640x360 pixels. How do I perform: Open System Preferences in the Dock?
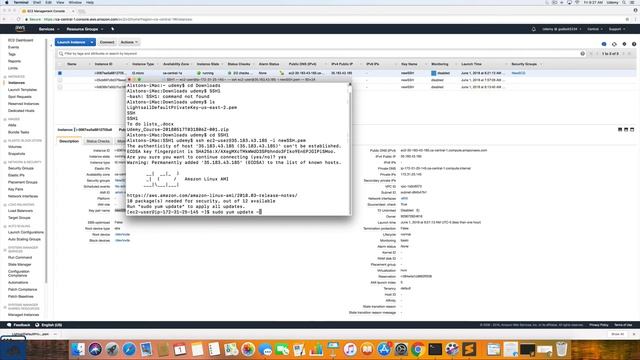(401, 349)
